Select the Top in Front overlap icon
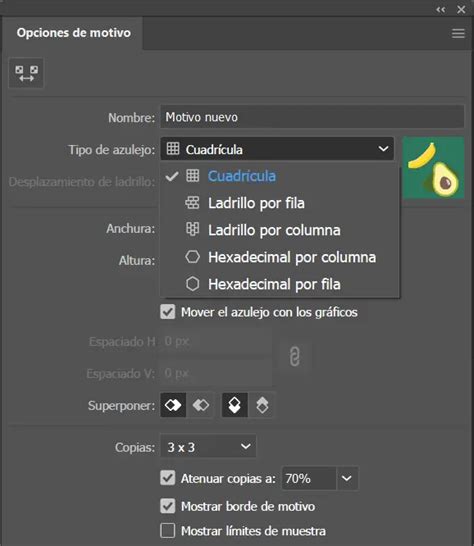The width and height of the screenshot is (474, 546). coord(235,405)
